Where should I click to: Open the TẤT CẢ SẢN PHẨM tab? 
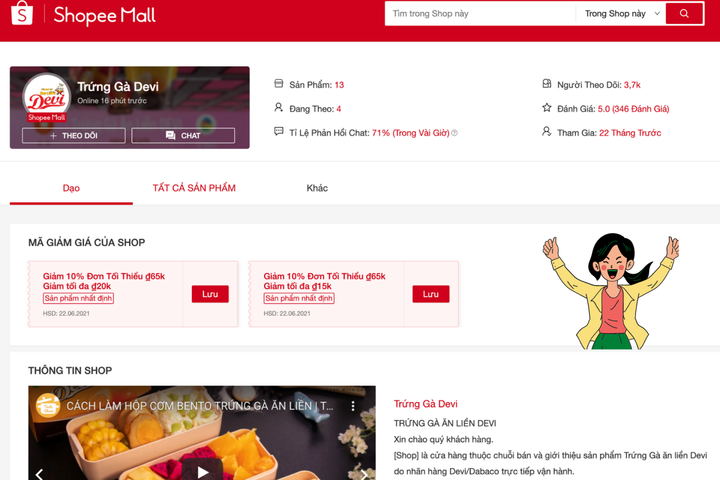pos(194,188)
